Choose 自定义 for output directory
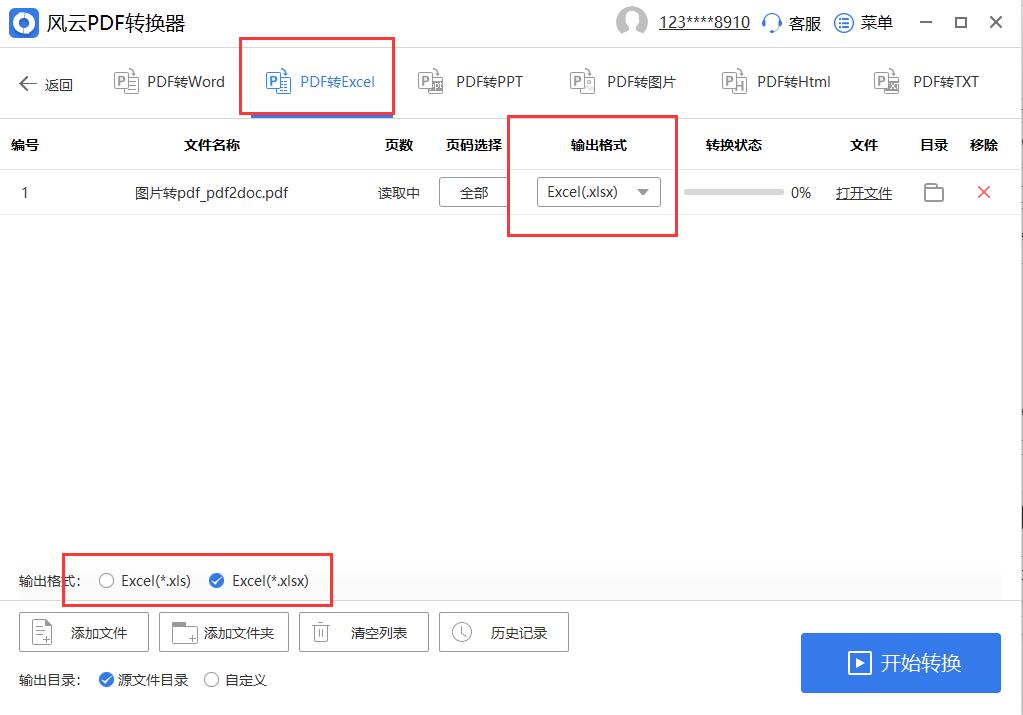1023x715 pixels. (210, 679)
